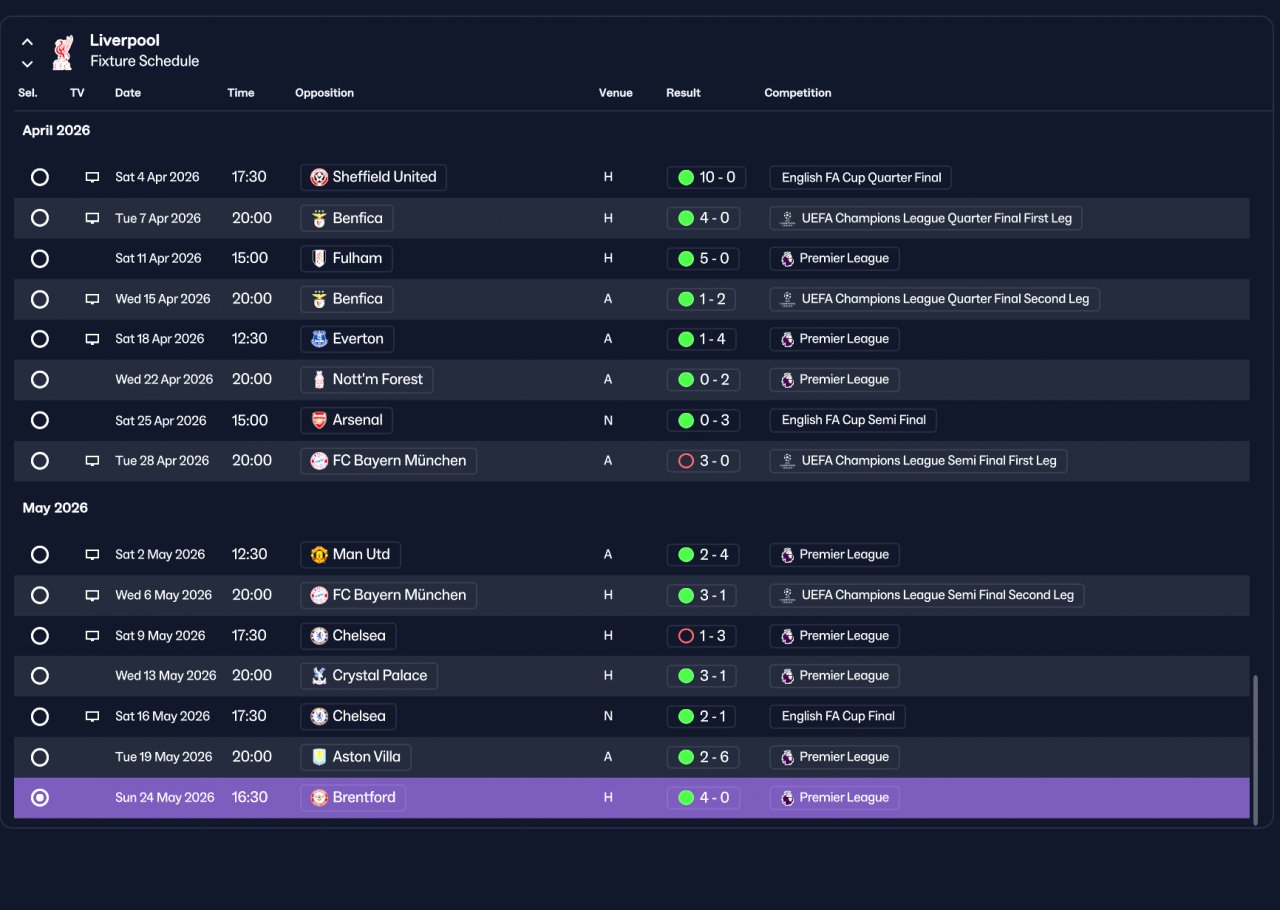Click the red loss indicator for 28 Apr Bayern
This screenshot has width=1280, height=910.
[x=686, y=461]
